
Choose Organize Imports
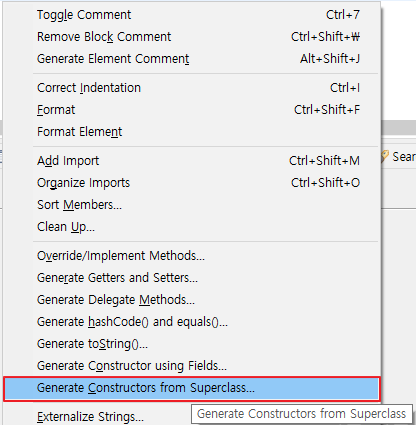tap(192, 183)
